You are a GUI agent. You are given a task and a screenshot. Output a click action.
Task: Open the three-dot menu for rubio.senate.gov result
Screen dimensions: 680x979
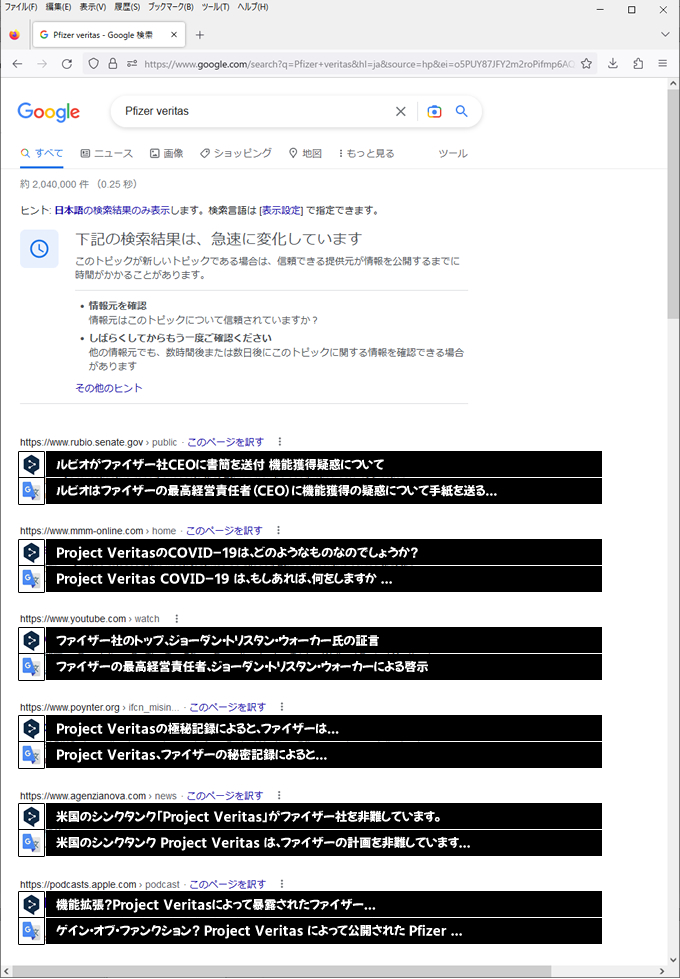(x=280, y=442)
